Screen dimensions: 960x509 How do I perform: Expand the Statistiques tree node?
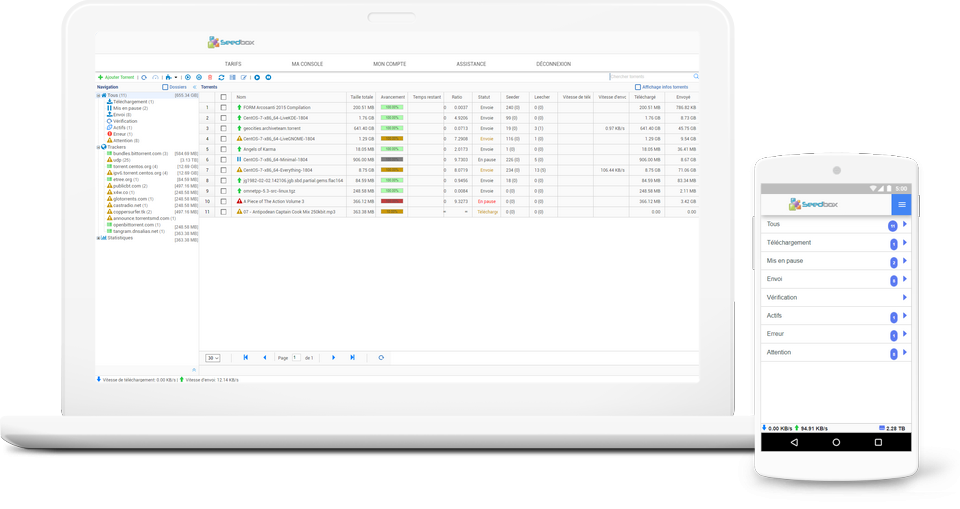coord(98,238)
